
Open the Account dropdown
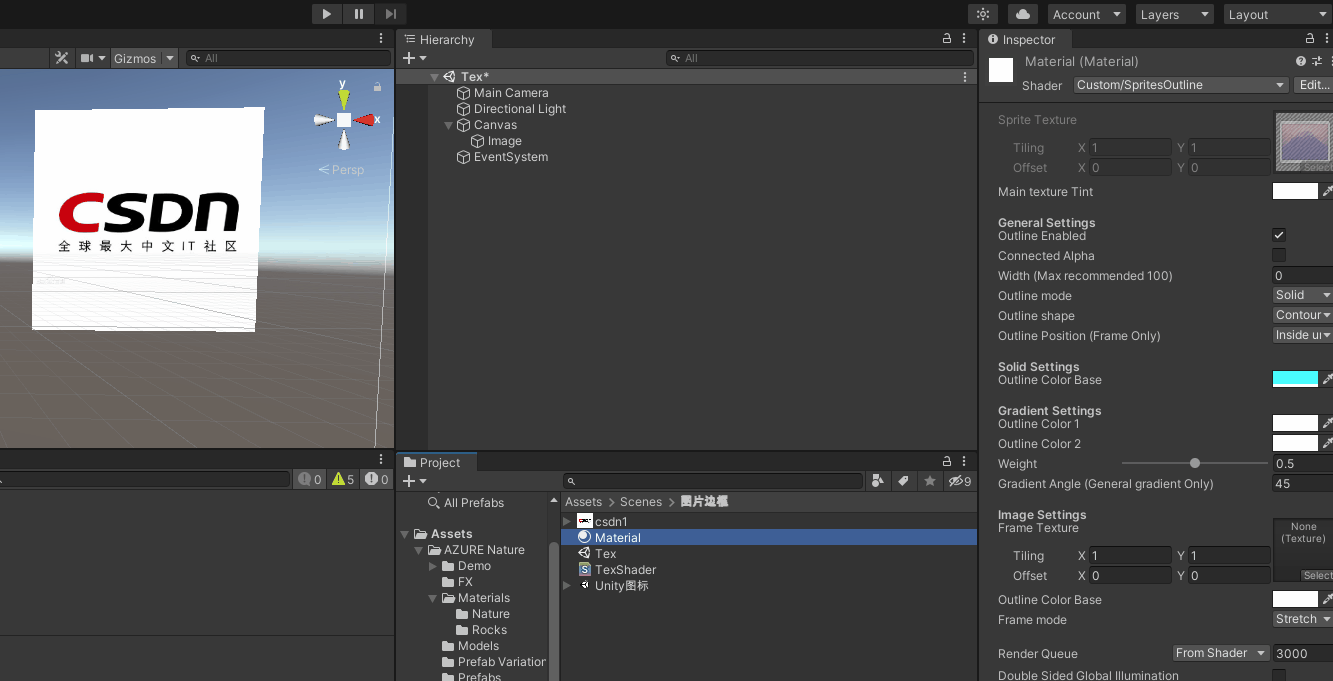click(x=1086, y=14)
